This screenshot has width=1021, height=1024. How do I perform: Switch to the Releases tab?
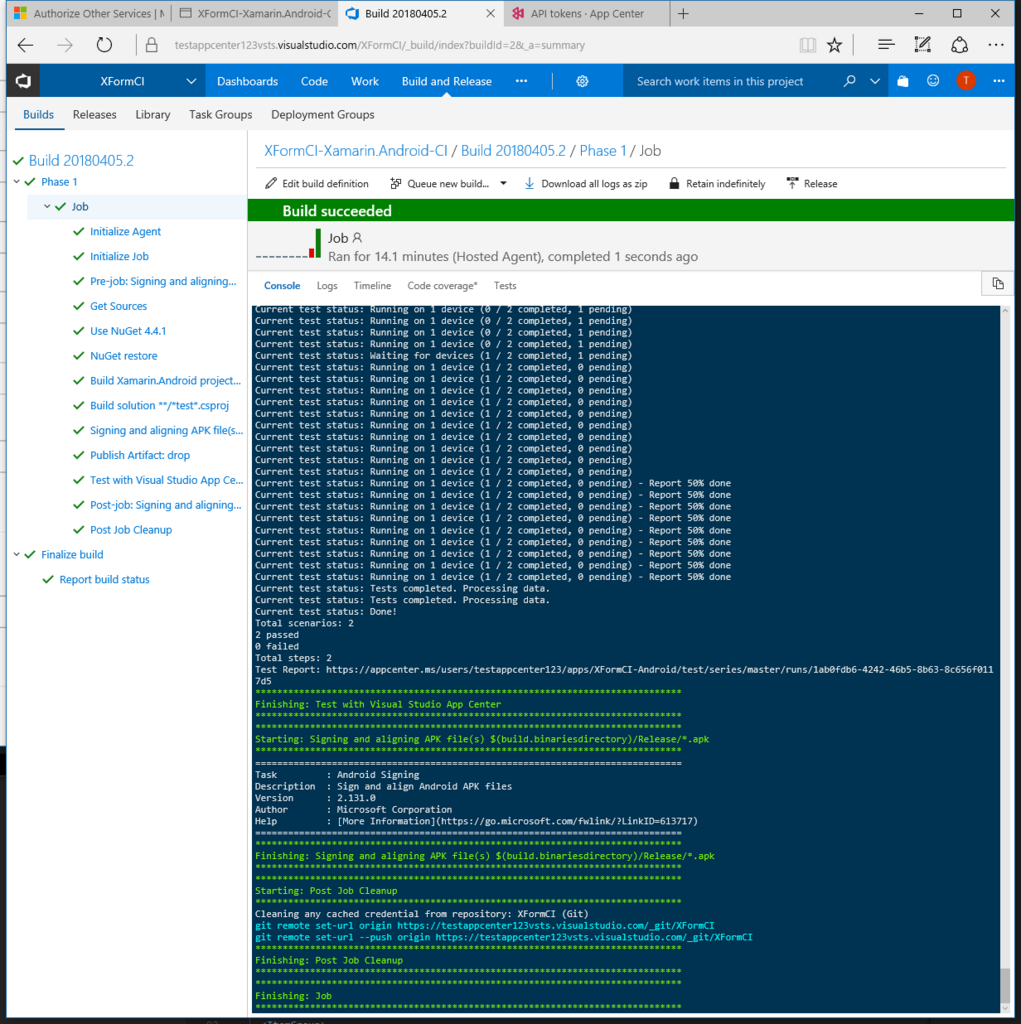[95, 114]
